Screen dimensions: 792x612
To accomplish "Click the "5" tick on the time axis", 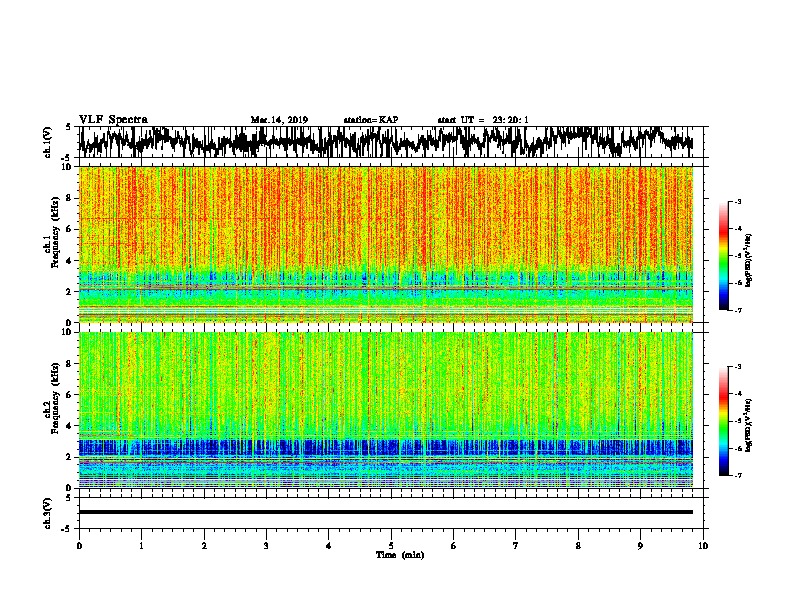I will pyautogui.click(x=391, y=546).
